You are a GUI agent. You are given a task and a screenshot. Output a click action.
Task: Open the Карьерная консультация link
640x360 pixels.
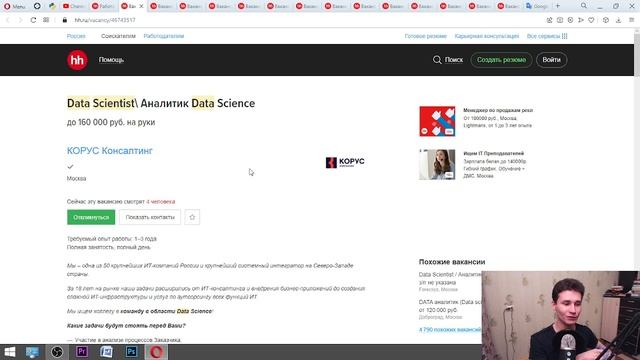coord(487,36)
